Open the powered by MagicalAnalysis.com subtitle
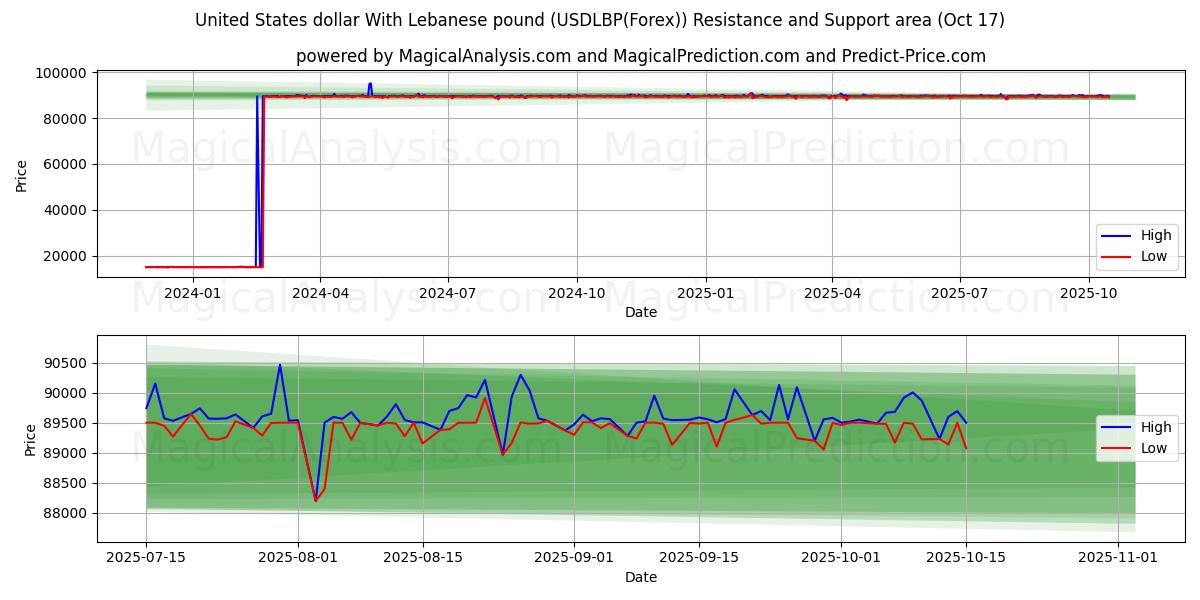1200x600 pixels. point(640,56)
